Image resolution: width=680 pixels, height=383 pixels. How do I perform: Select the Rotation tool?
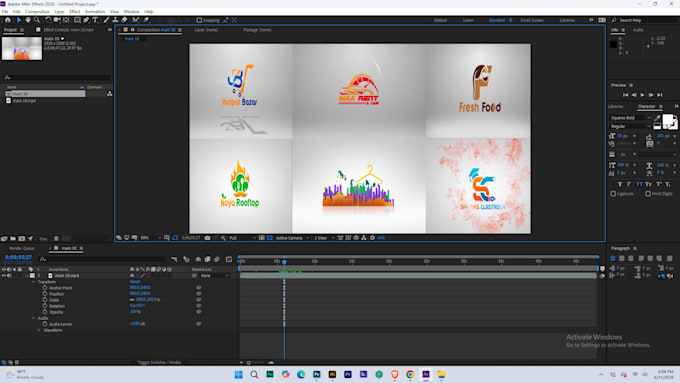coord(48,20)
